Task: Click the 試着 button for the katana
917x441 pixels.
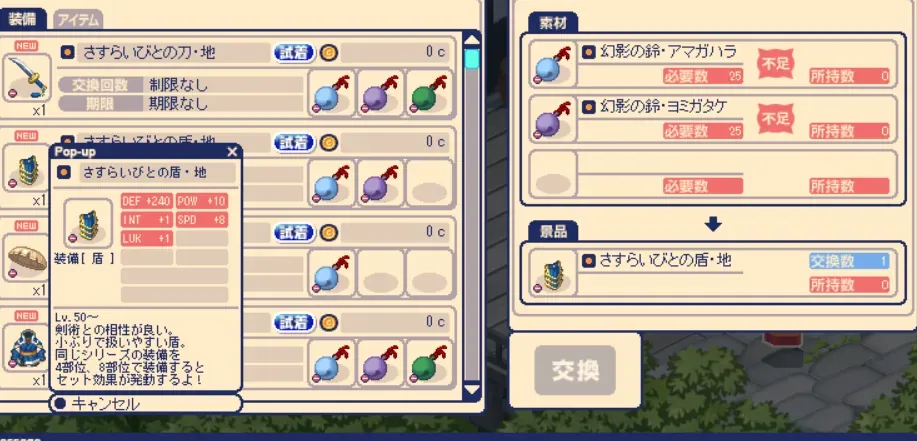Action: pos(294,53)
